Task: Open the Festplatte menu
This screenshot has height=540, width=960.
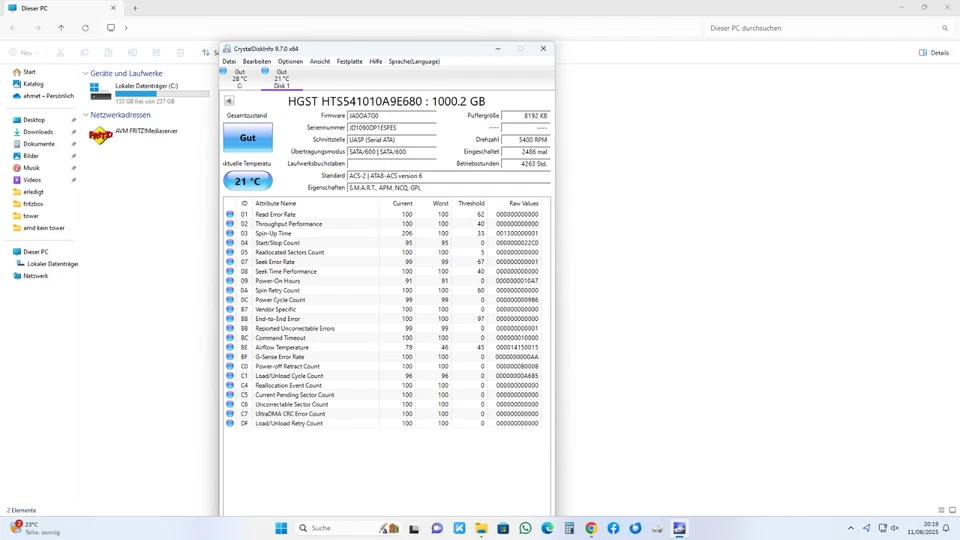Action: (349, 61)
